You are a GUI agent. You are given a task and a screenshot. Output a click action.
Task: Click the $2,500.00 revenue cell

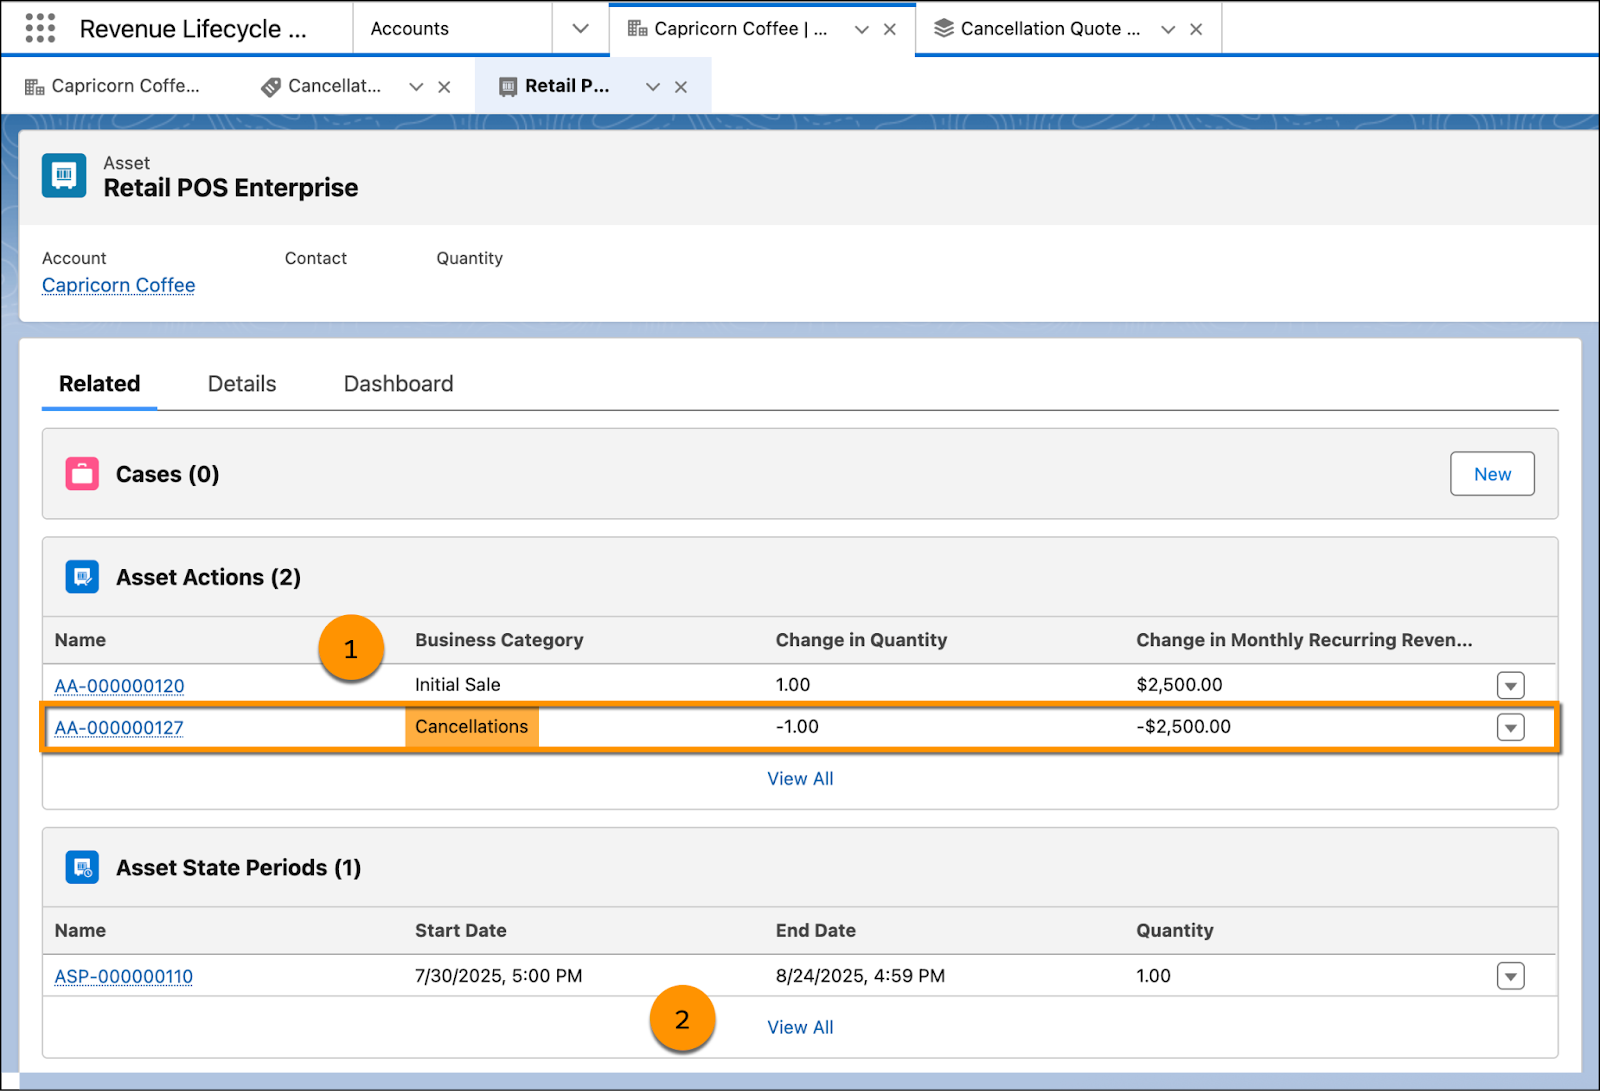[1179, 685]
